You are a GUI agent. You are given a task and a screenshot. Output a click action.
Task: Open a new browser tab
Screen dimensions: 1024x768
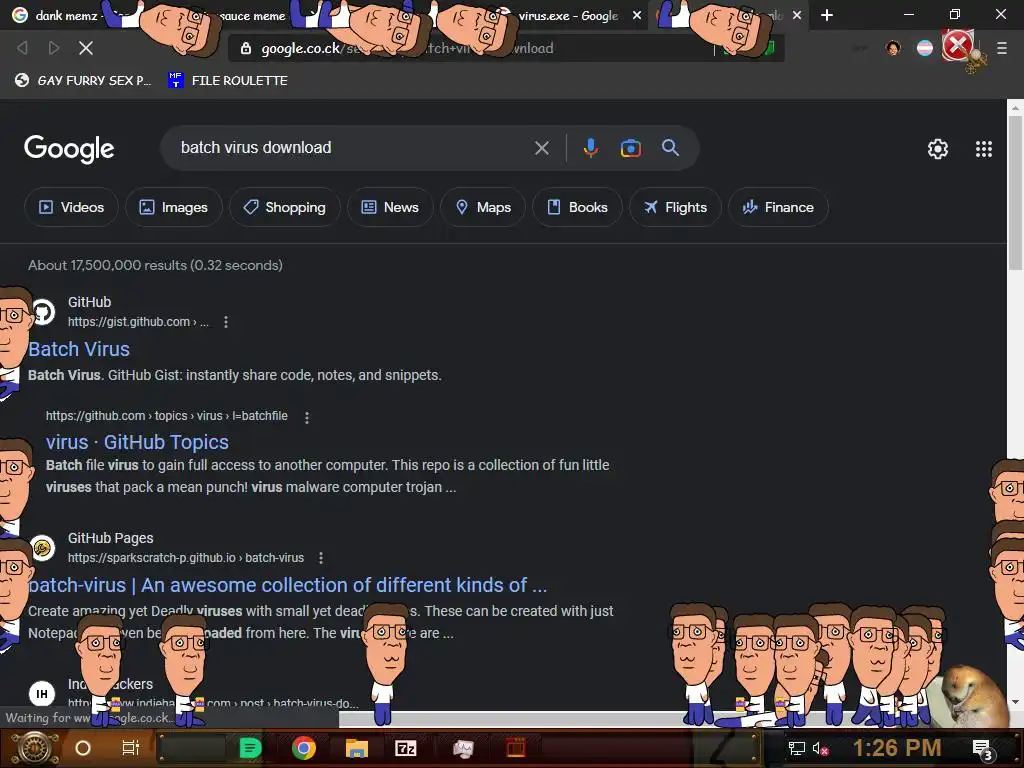coord(827,15)
